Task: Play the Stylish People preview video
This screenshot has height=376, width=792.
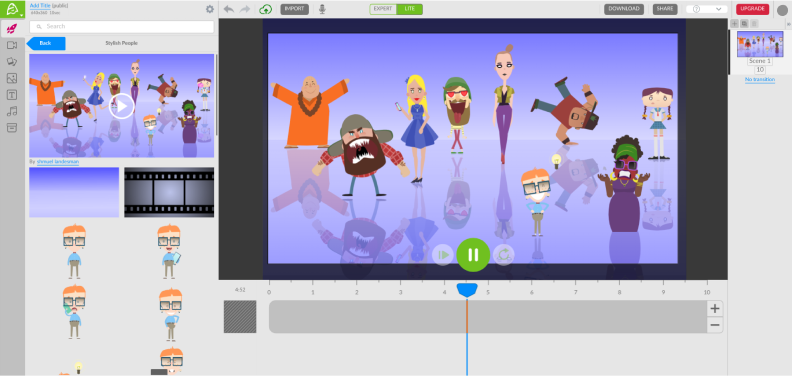Action: [122, 106]
